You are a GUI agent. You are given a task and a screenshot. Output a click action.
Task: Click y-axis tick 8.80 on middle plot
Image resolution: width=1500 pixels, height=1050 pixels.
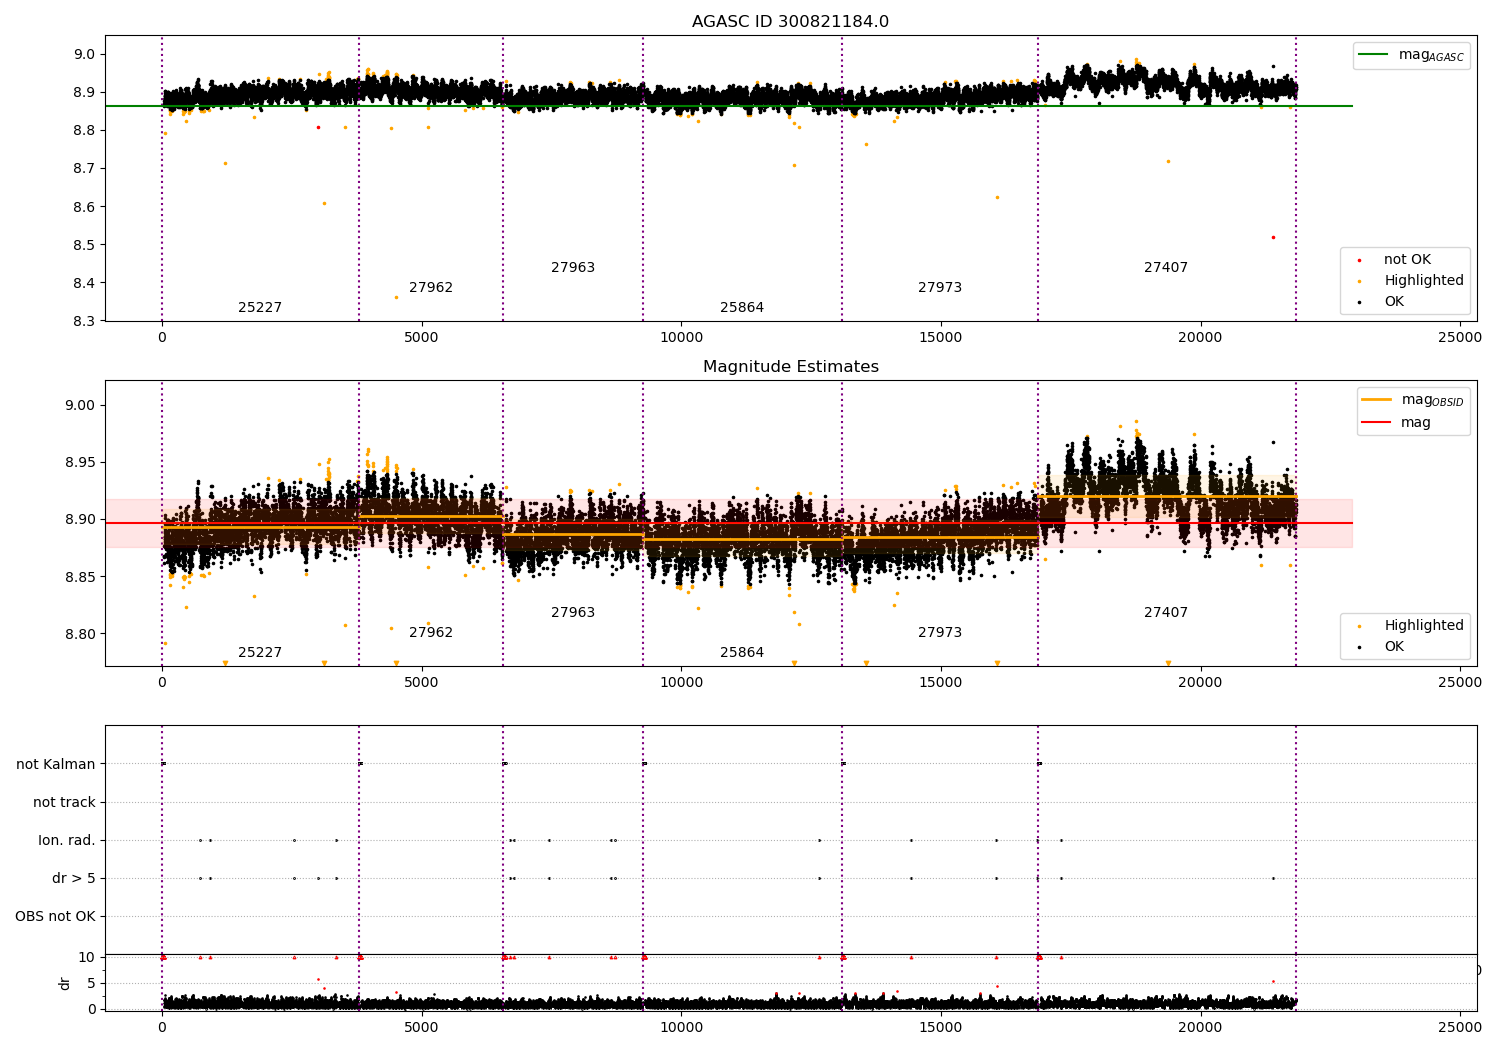(x=82, y=634)
